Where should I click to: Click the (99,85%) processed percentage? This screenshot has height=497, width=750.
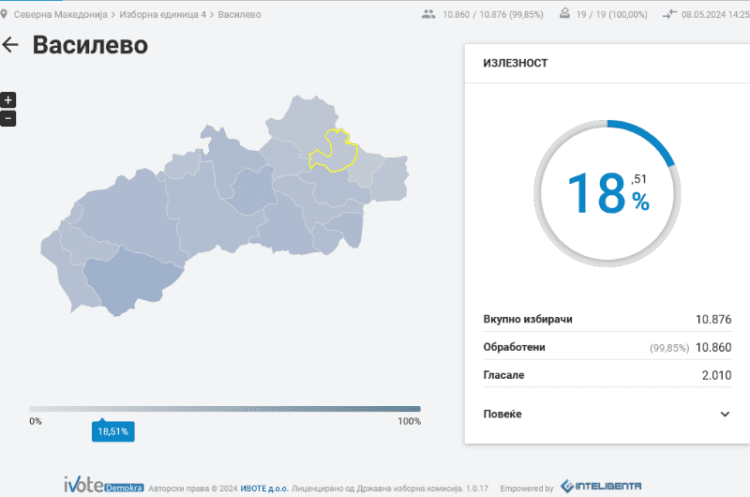click(669, 348)
